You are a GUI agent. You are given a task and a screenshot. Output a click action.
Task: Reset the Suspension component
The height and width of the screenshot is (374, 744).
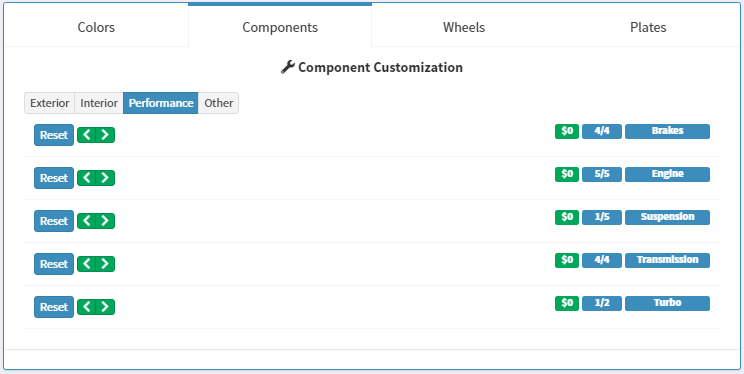click(x=54, y=221)
